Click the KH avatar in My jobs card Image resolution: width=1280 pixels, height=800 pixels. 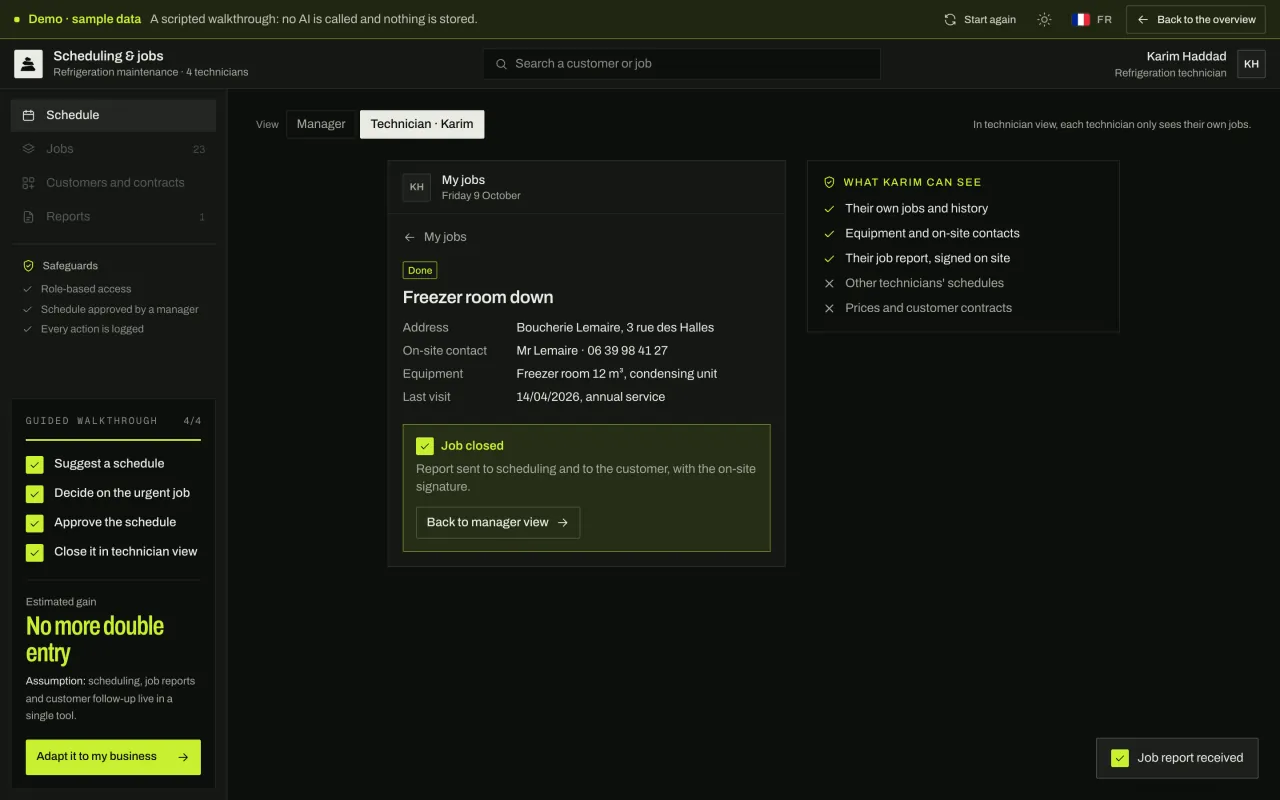coord(417,187)
